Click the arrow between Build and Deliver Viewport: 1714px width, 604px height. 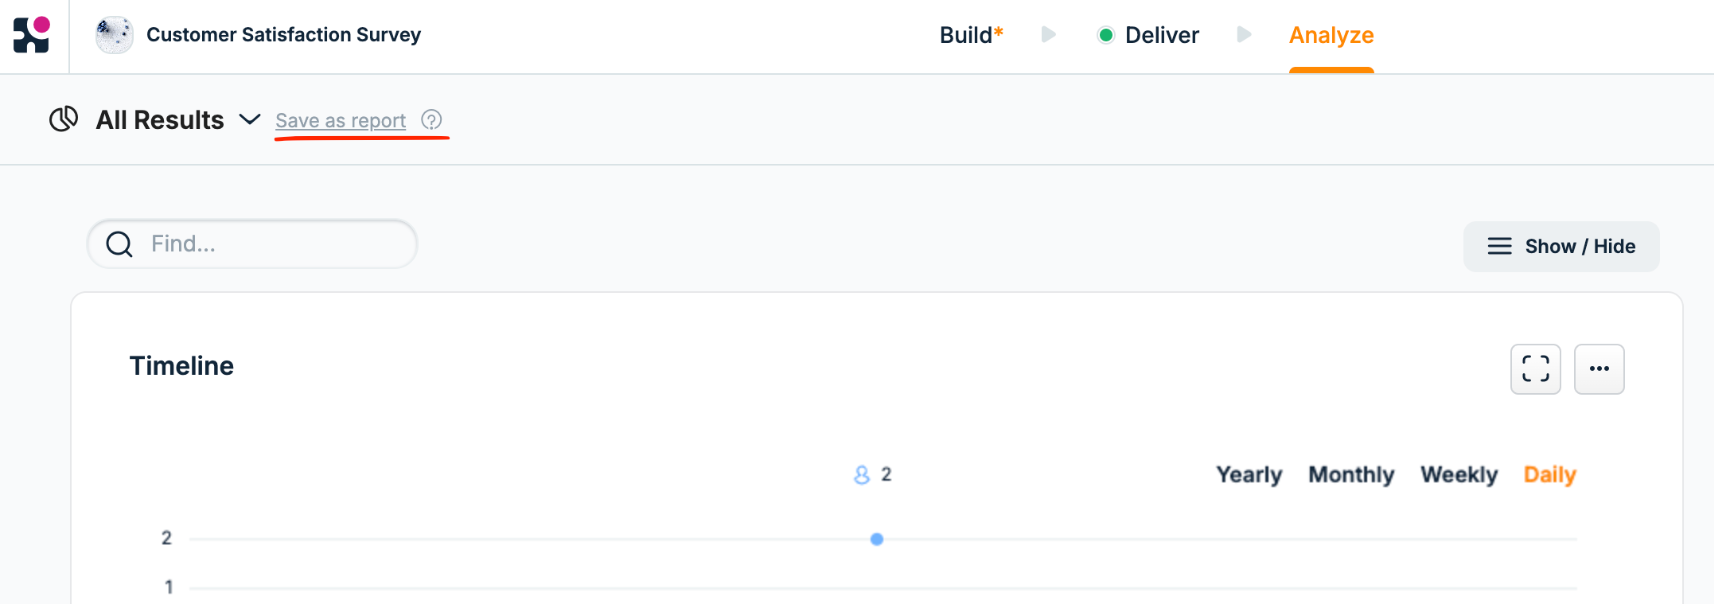(x=1048, y=35)
